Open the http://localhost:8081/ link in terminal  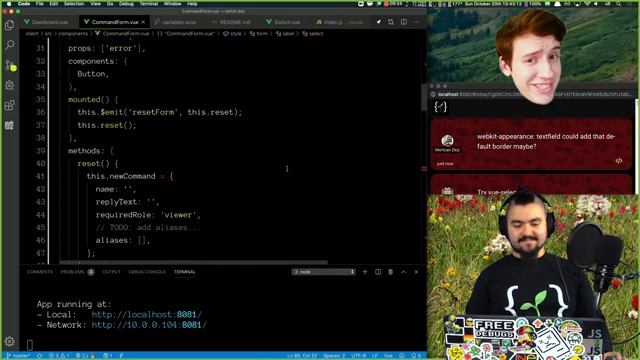point(147,315)
